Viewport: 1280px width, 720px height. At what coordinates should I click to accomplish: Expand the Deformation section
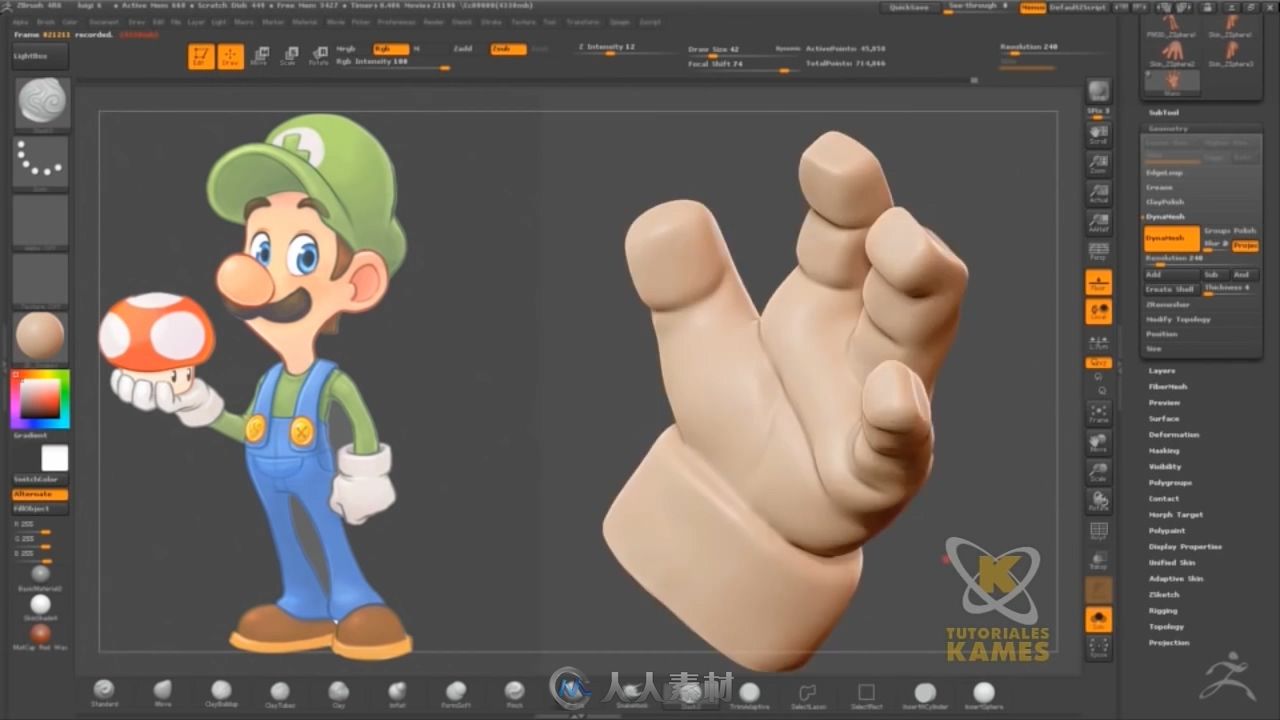click(1173, 435)
